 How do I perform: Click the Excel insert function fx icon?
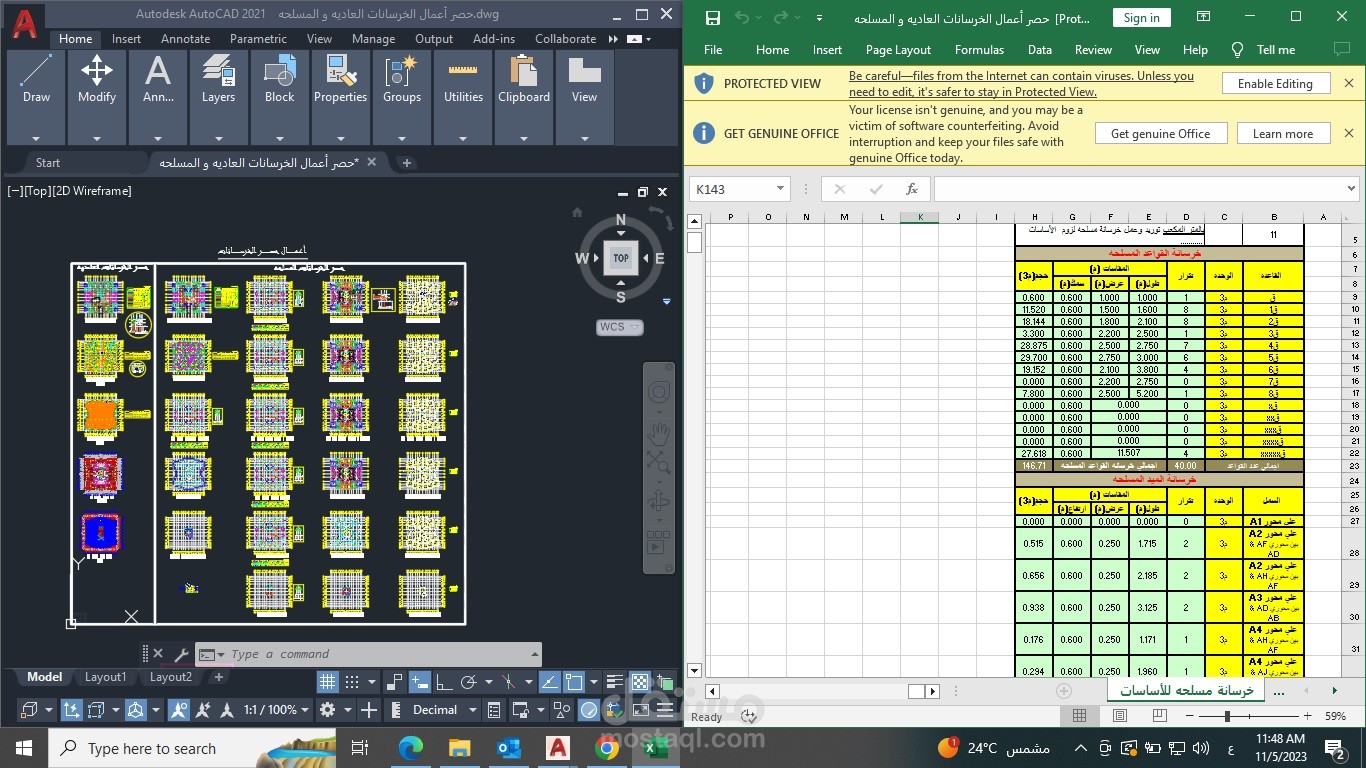(x=911, y=189)
